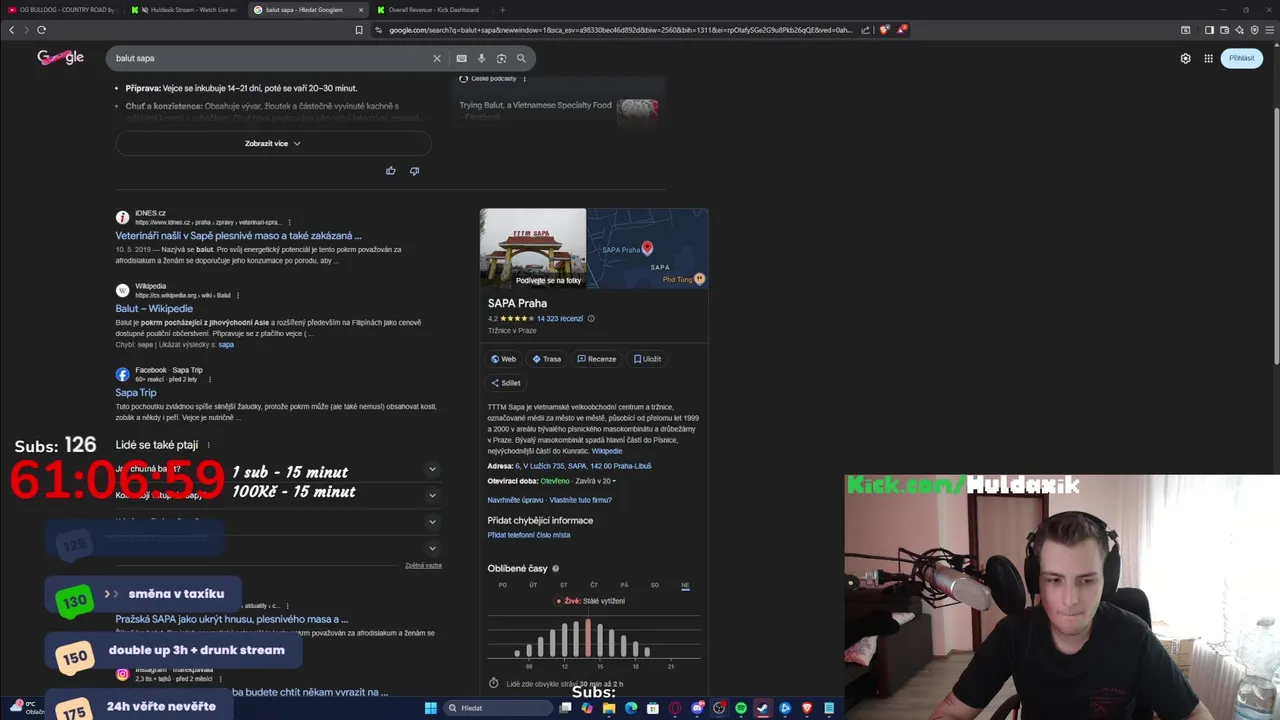Viewport: 1280px width, 720px height.
Task: Start voice search with microphone icon
Action: pyautogui.click(x=481, y=58)
